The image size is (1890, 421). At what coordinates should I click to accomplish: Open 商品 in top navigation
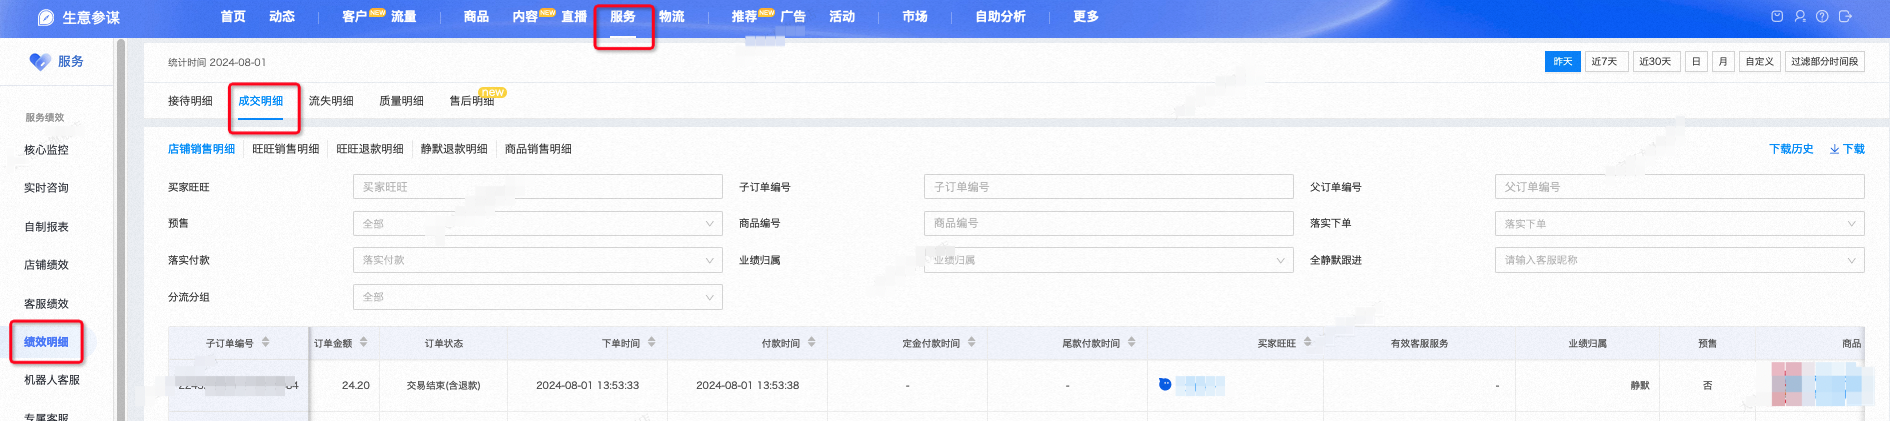tap(477, 17)
